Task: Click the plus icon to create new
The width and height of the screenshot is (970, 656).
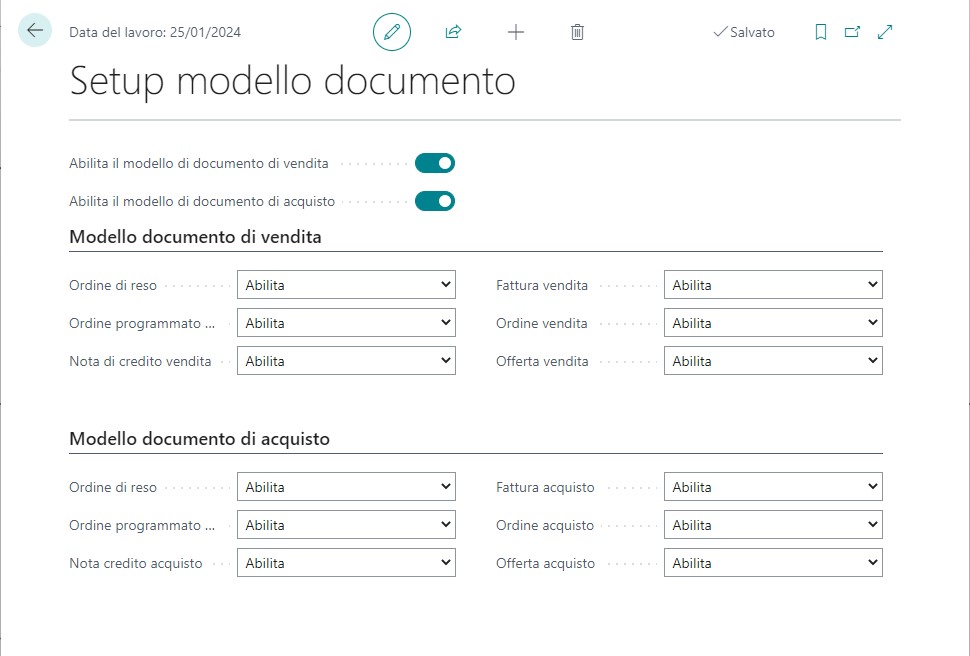Action: [x=516, y=32]
